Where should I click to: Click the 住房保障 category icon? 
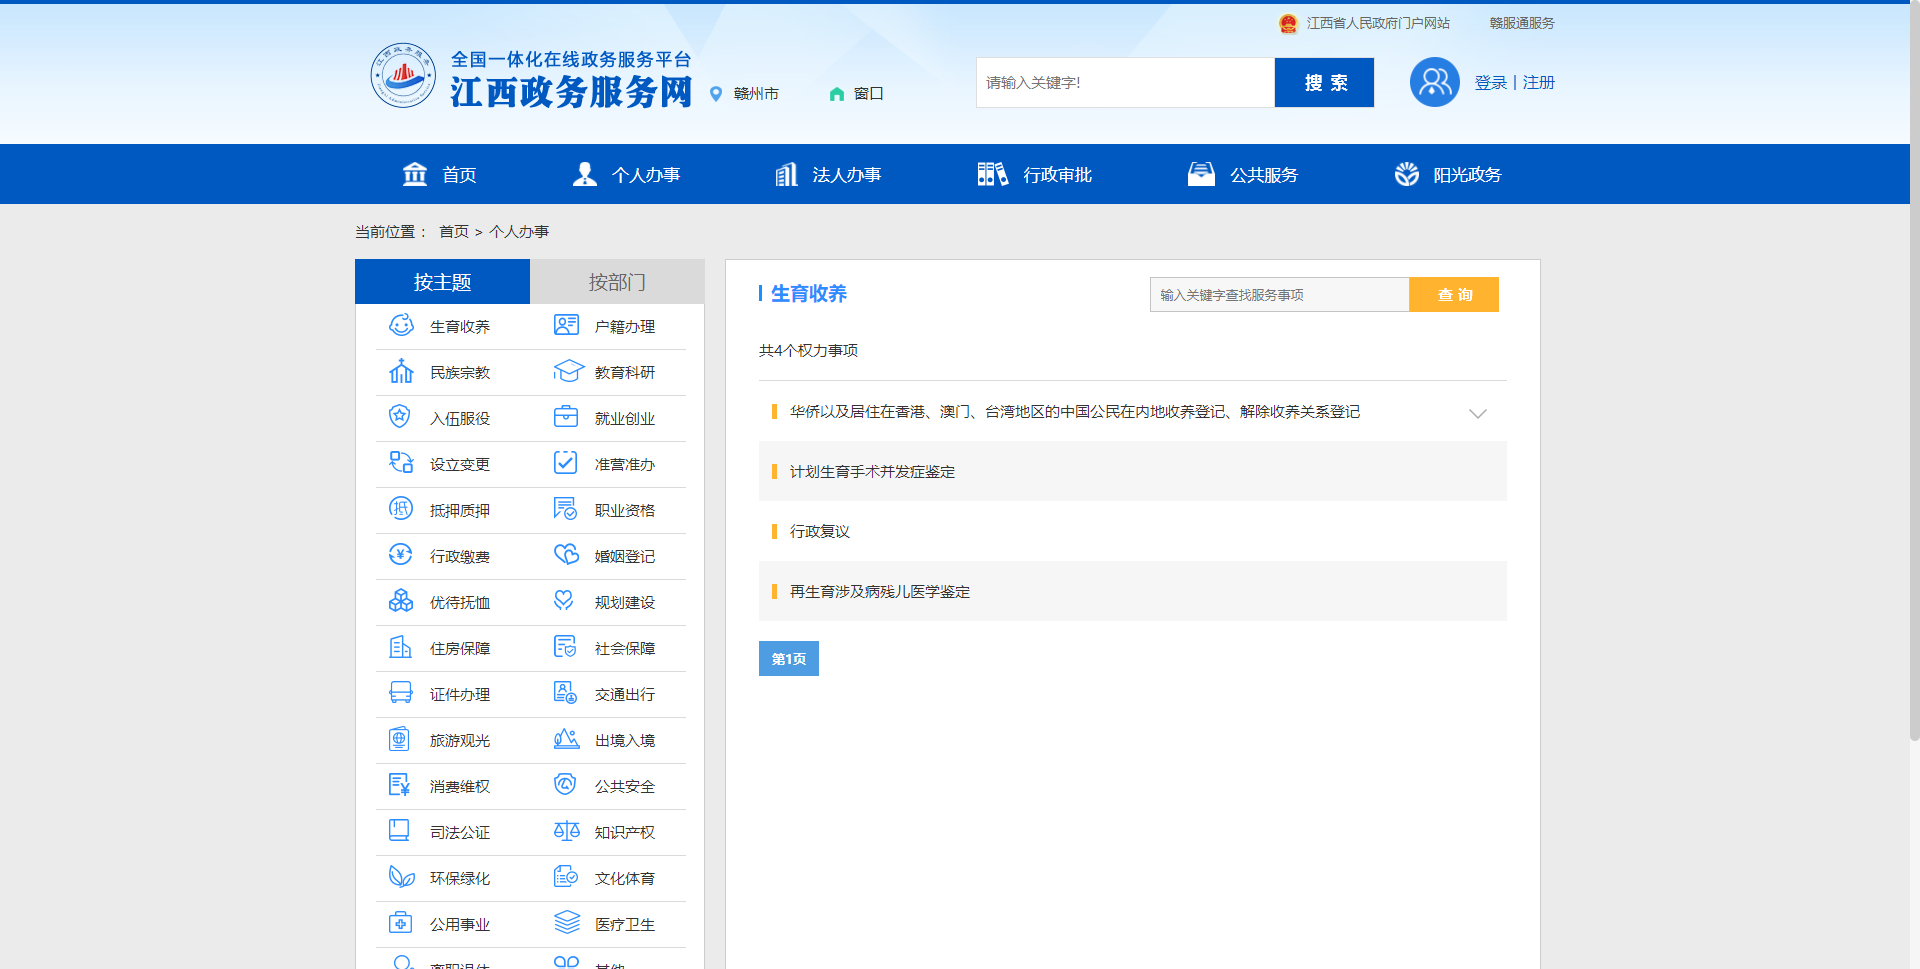(401, 647)
